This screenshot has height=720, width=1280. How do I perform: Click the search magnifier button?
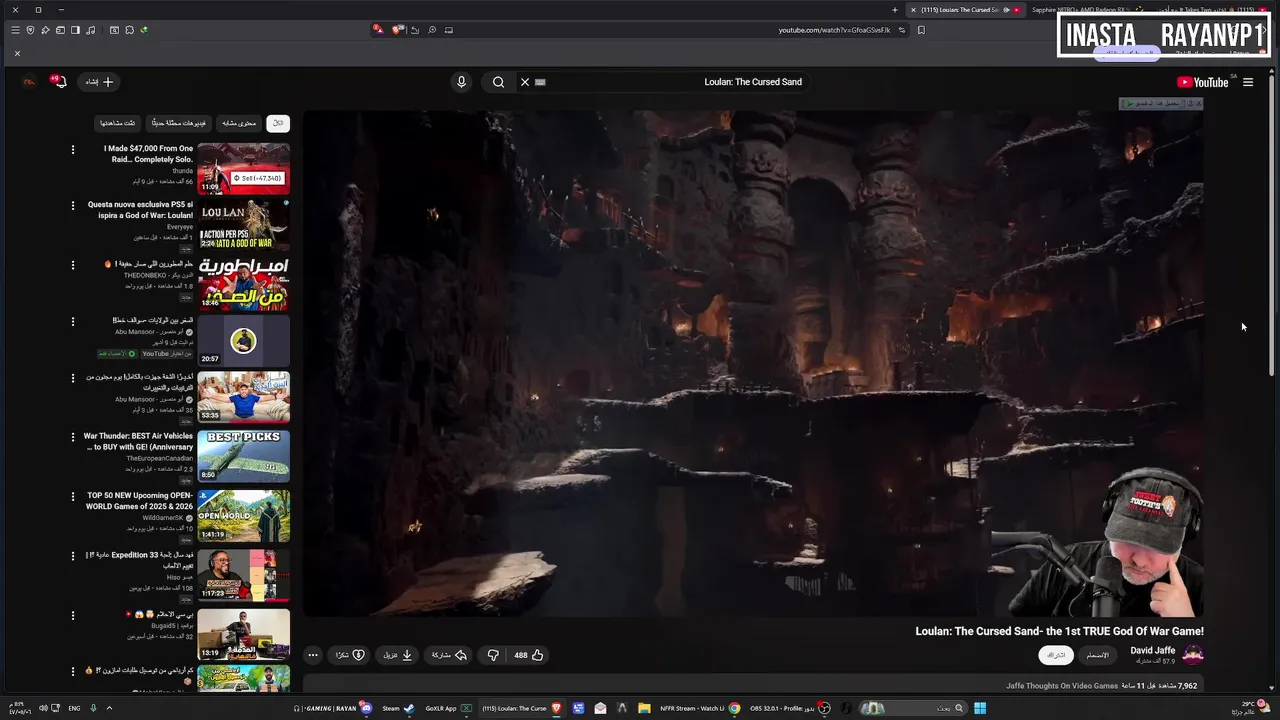[498, 82]
